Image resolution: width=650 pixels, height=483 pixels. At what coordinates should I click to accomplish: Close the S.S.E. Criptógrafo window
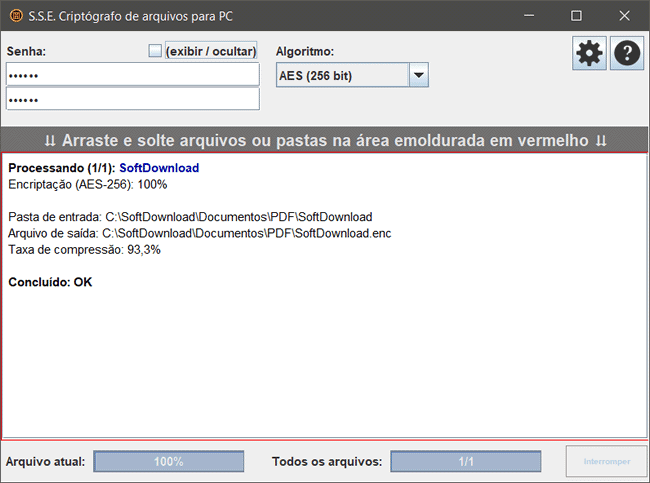click(623, 15)
